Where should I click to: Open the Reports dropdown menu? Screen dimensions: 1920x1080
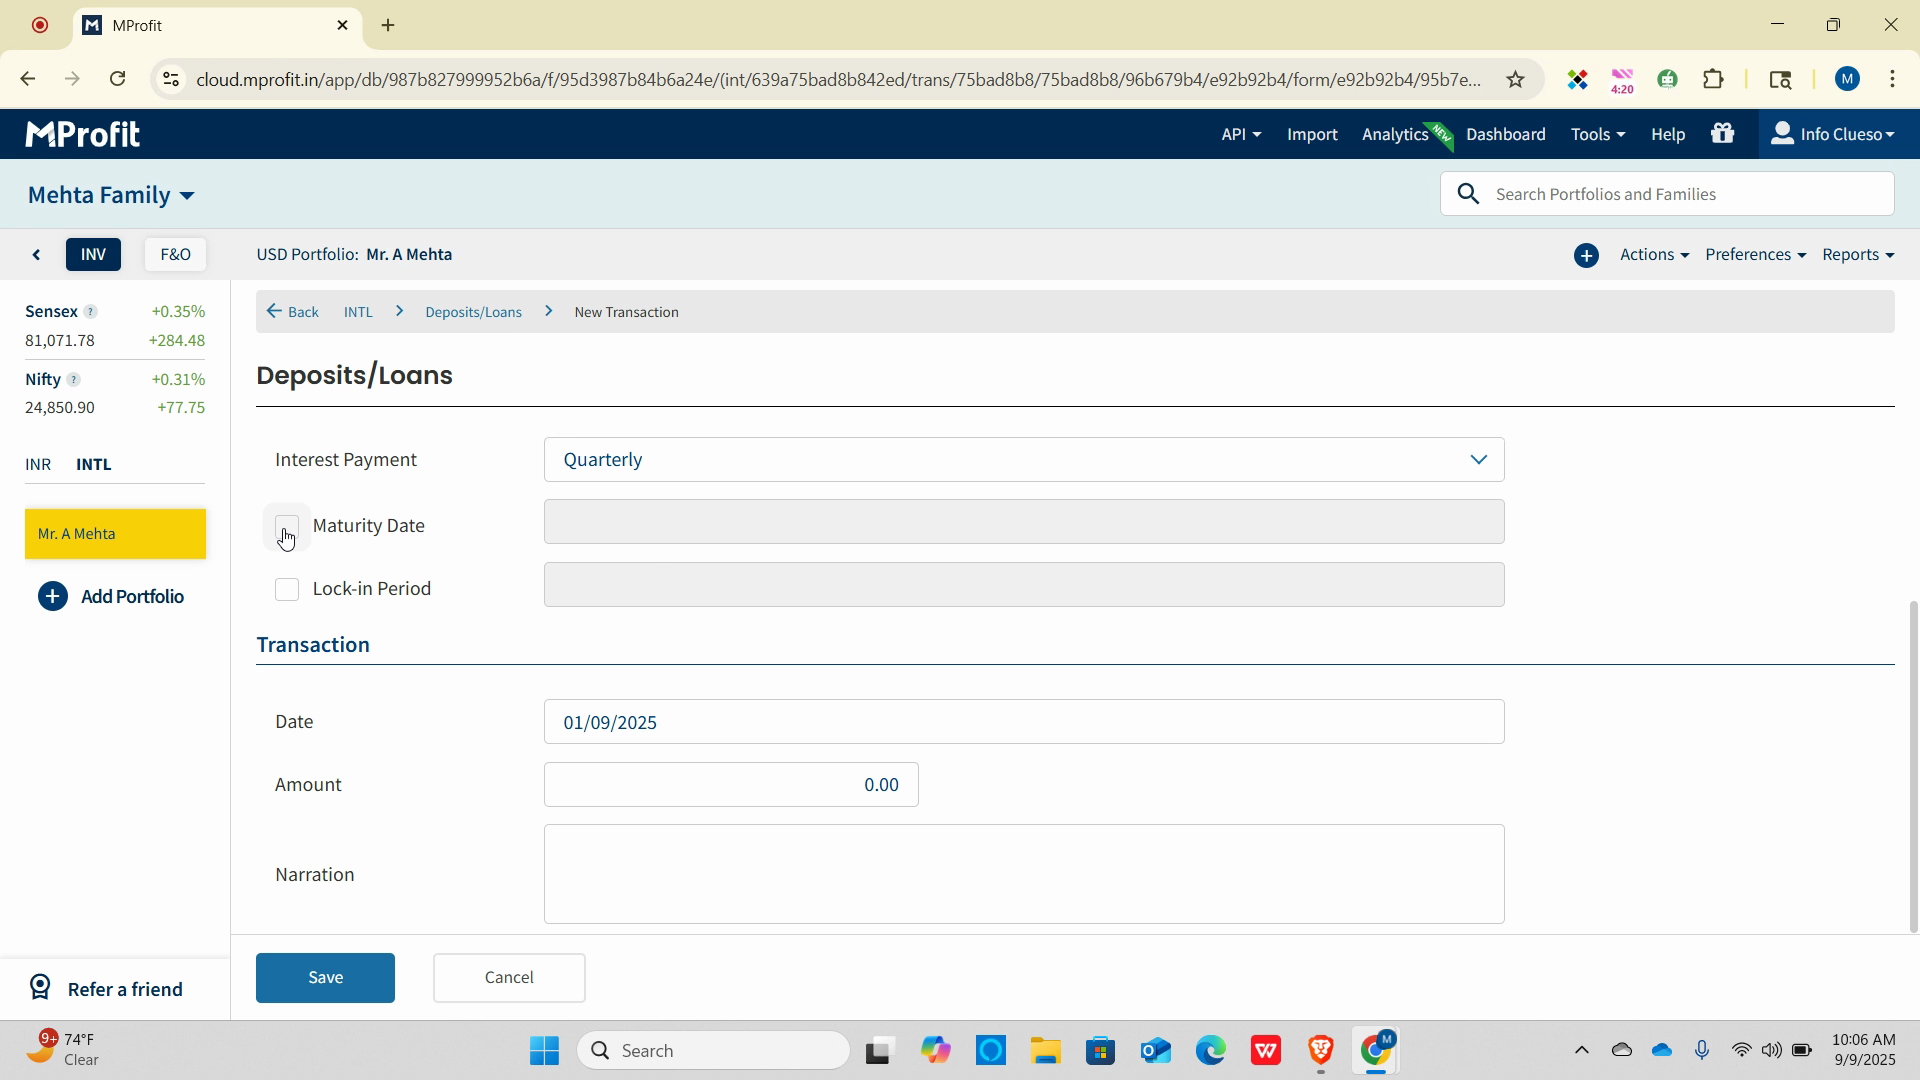(x=1857, y=255)
